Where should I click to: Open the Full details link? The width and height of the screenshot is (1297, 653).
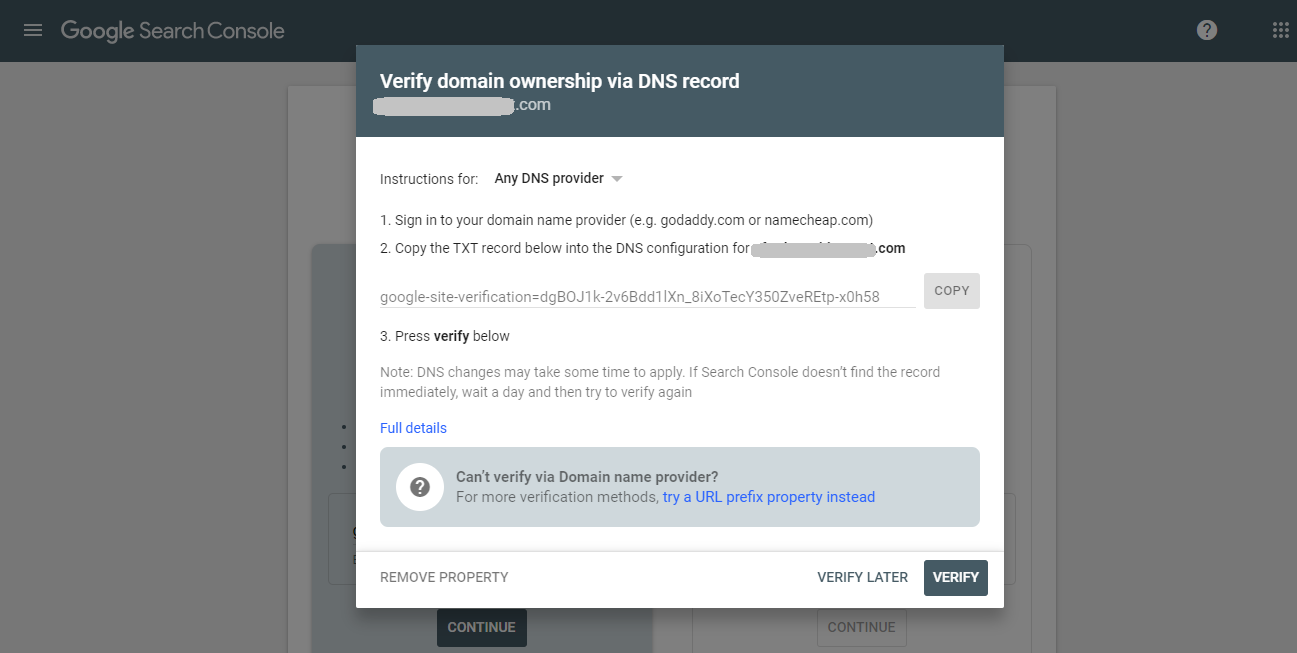[413, 428]
